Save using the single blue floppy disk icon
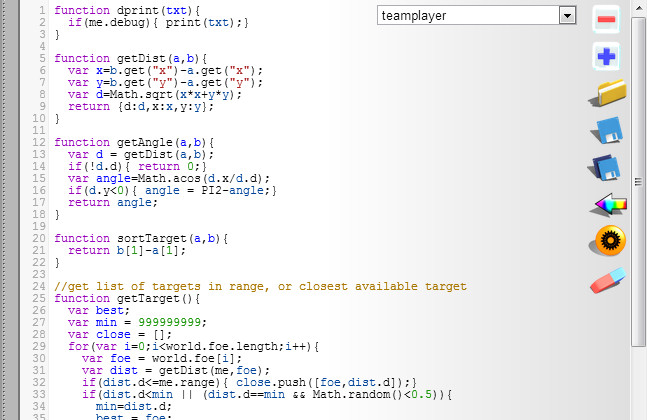The width and height of the screenshot is (647, 420). [607, 130]
